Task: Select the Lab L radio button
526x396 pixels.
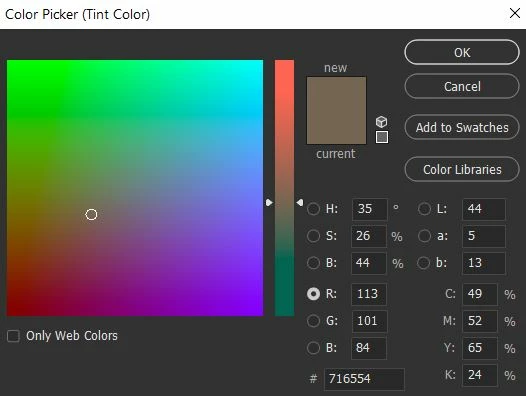Action: click(x=424, y=209)
